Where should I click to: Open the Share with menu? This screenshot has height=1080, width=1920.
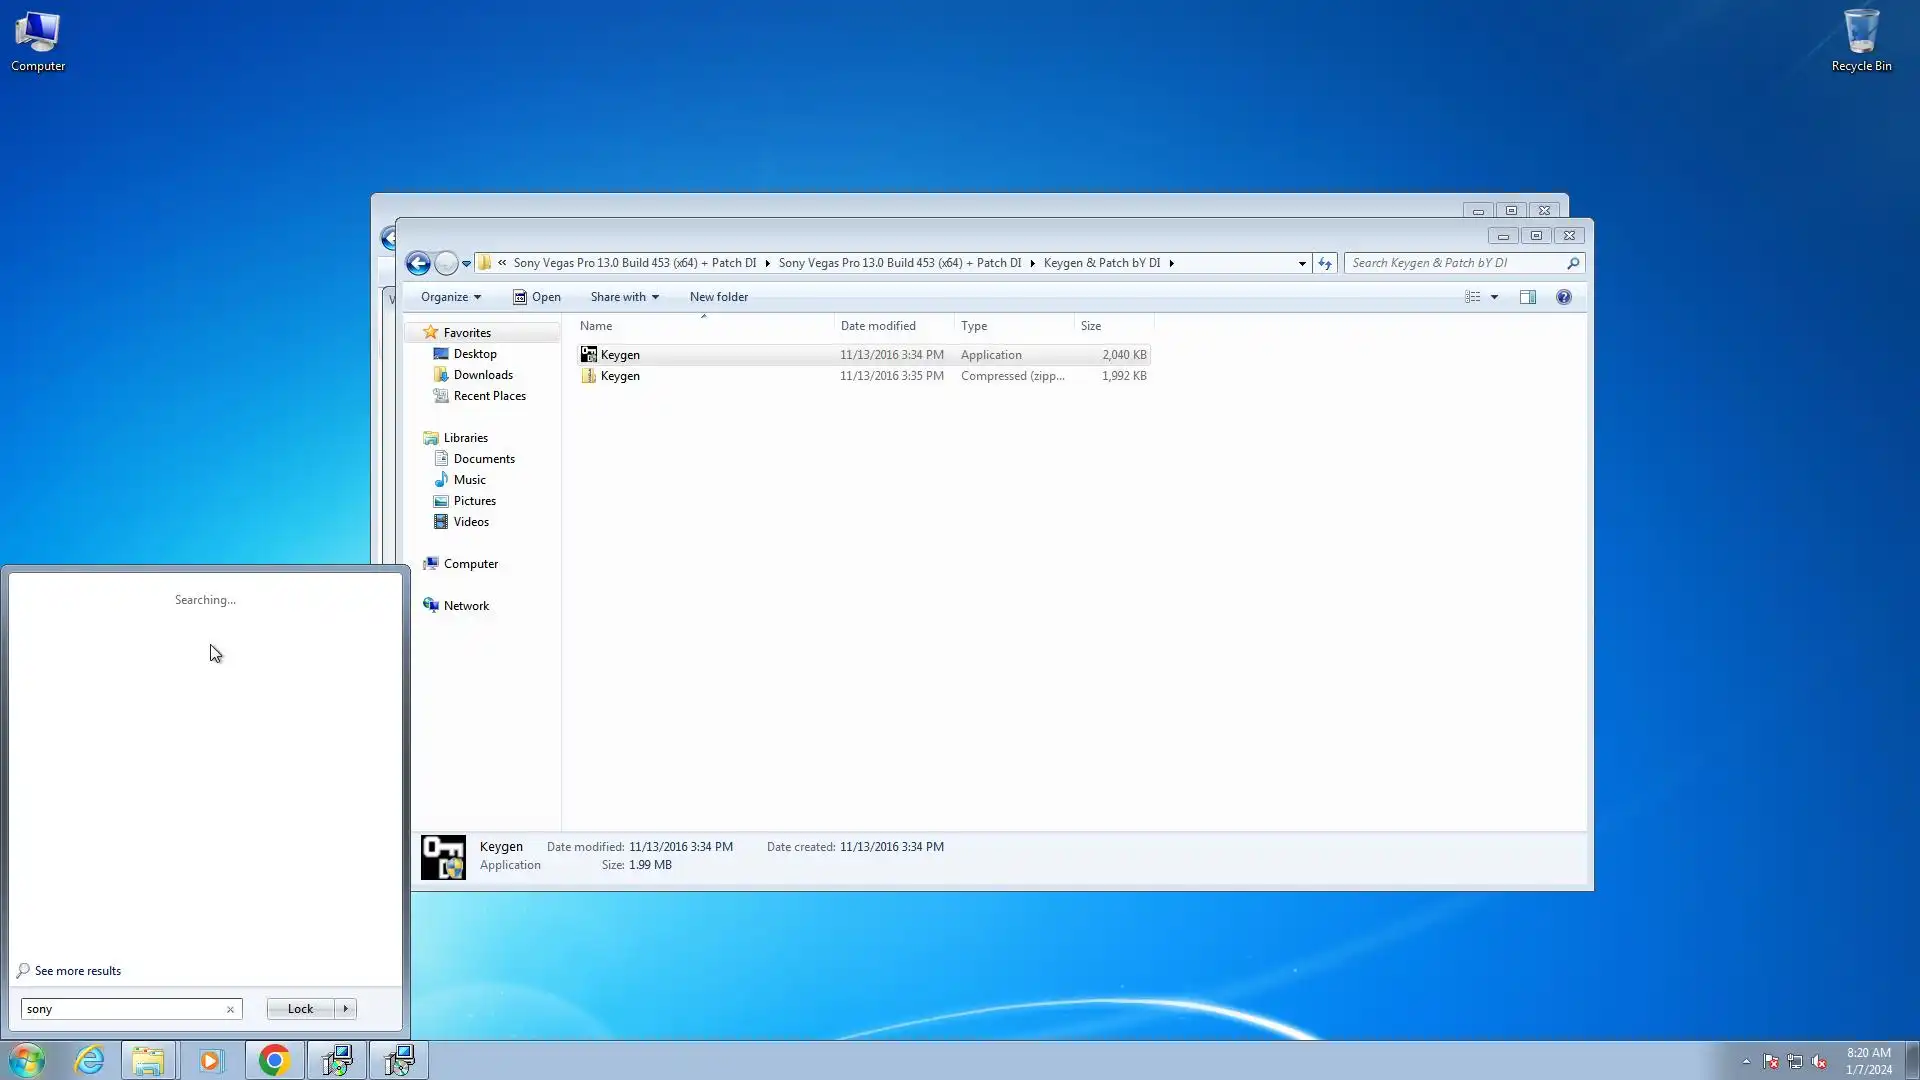tap(624, 297)
